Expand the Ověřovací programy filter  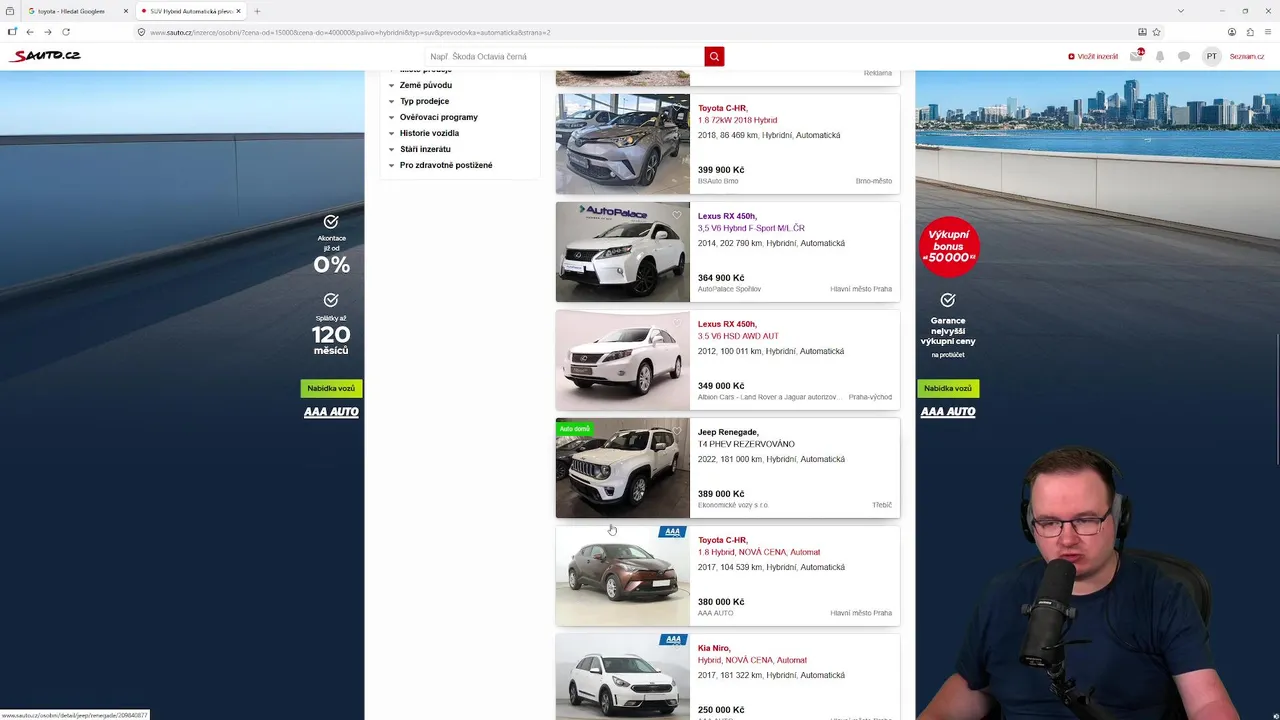438,117
